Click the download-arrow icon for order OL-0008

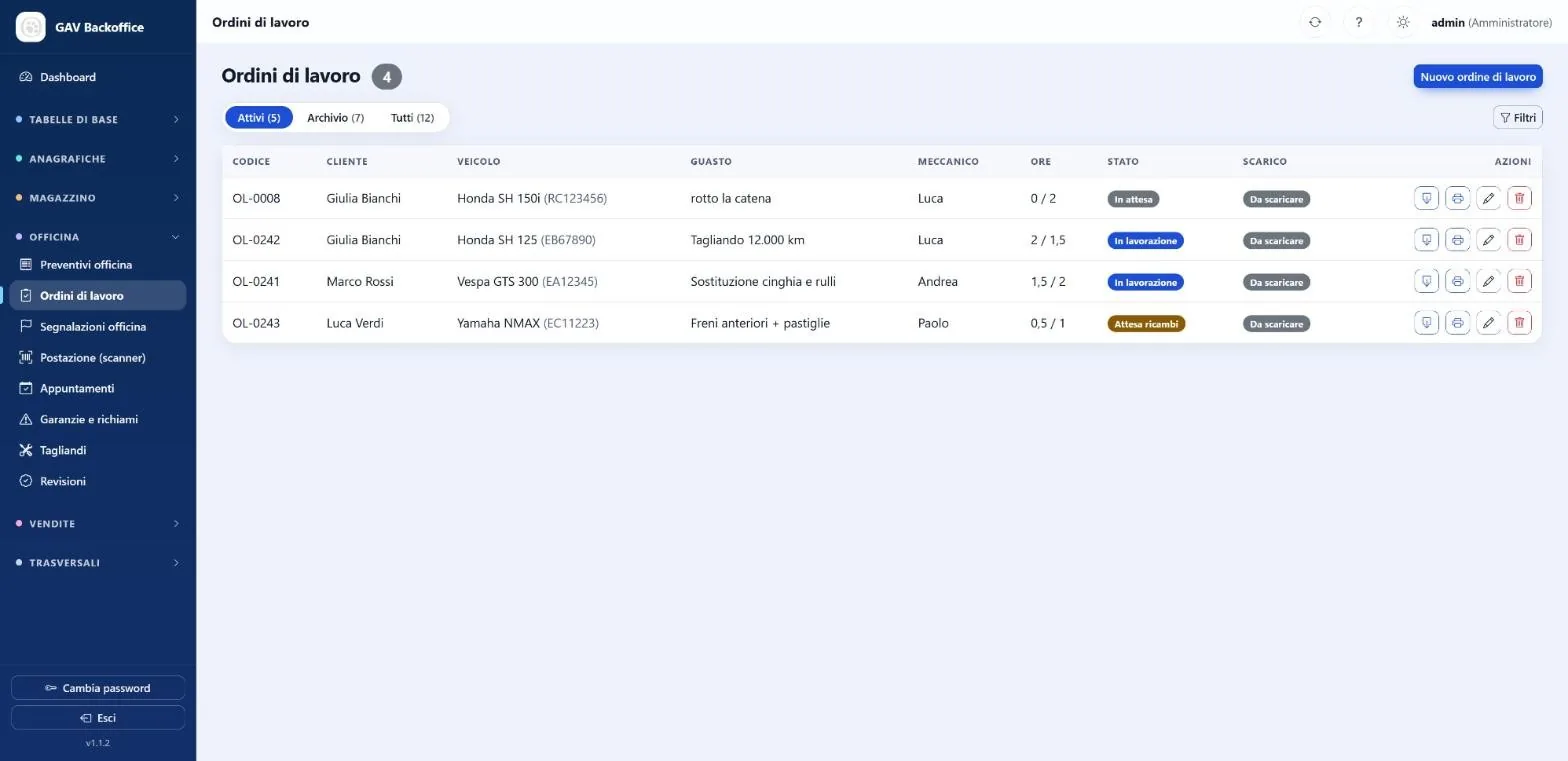point(1427,198)
